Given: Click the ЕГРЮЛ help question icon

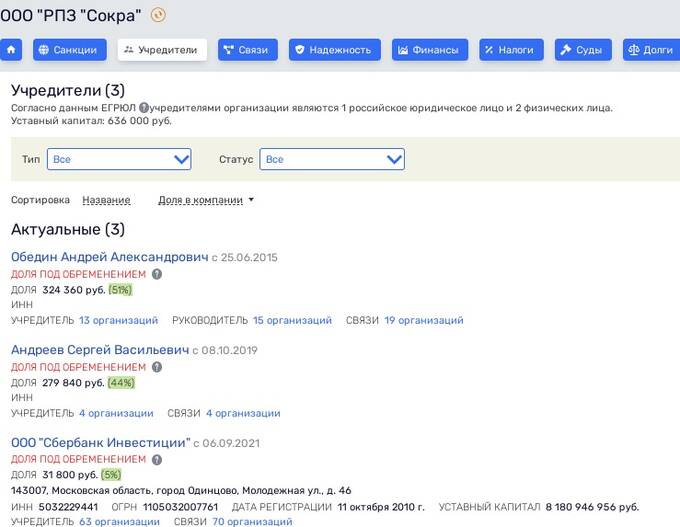Looking at the screenshot, I should pyautogui.click(x=144, y=108).
